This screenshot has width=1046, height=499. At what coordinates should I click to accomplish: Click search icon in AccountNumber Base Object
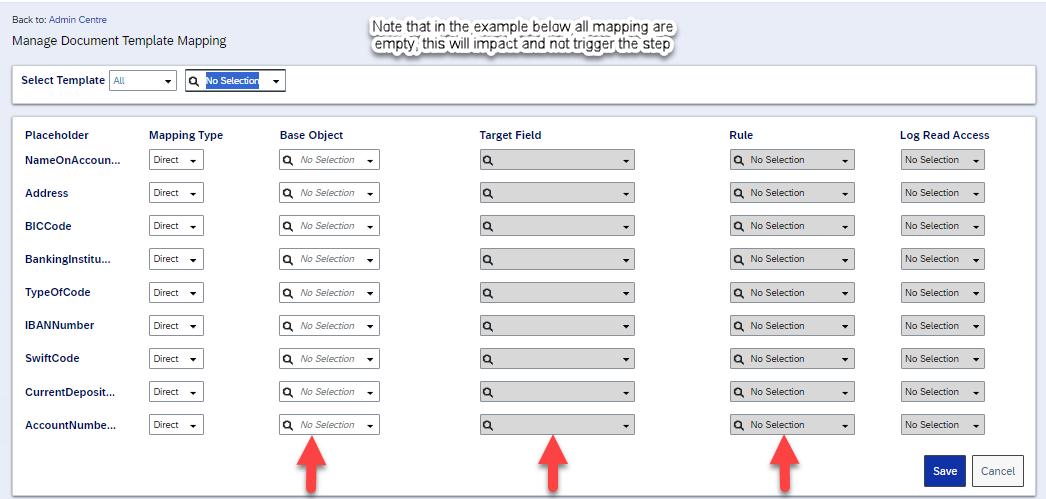coord(288,425)
